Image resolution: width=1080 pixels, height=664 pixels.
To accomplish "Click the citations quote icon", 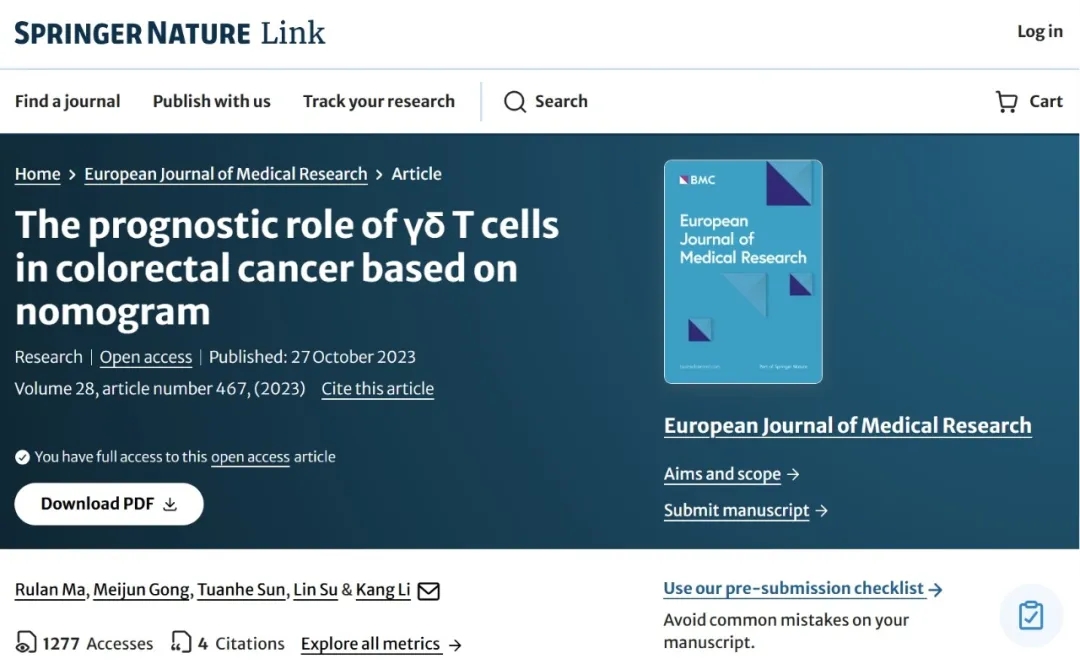I will coord(181,643).
